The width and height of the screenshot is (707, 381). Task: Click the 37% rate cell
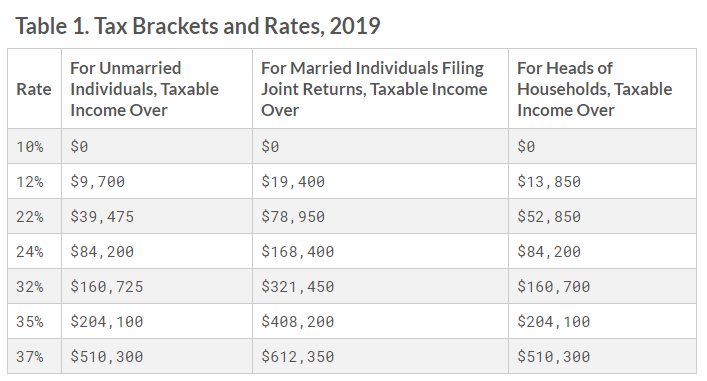(x=34, y=356)
